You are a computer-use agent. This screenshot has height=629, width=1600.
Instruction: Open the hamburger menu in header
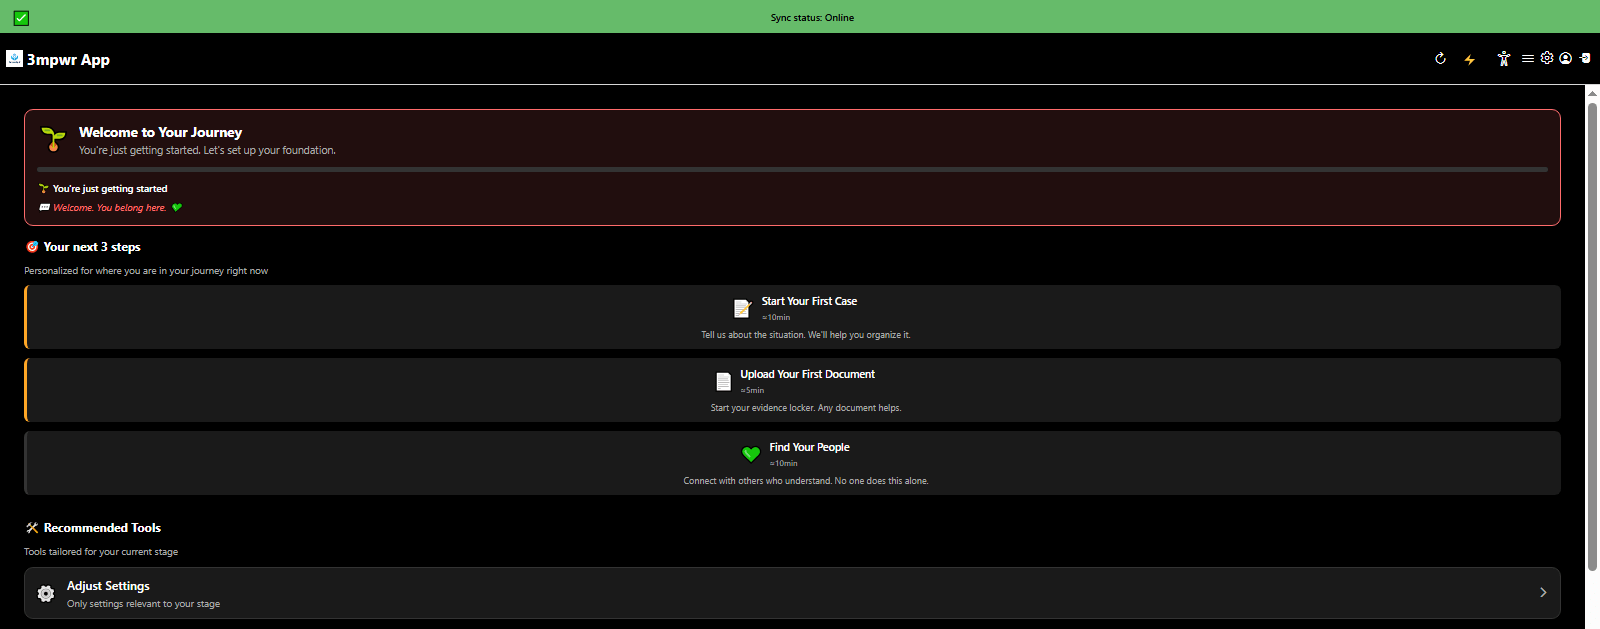click(x=1527, y=59)
